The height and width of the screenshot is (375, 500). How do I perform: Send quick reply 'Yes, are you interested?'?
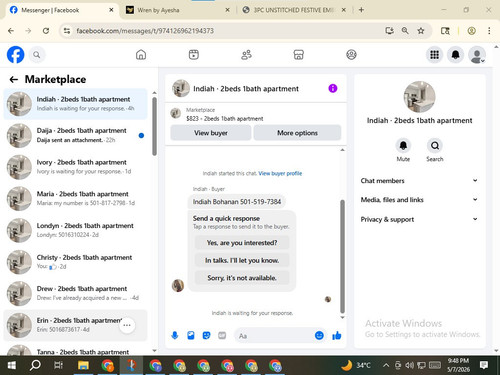point(242,243)
